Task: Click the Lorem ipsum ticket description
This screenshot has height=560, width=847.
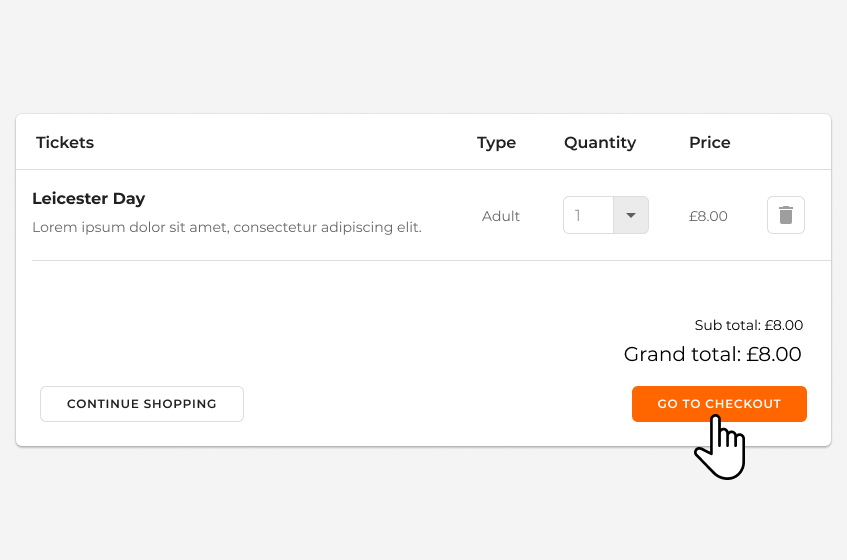Action: 227,227
